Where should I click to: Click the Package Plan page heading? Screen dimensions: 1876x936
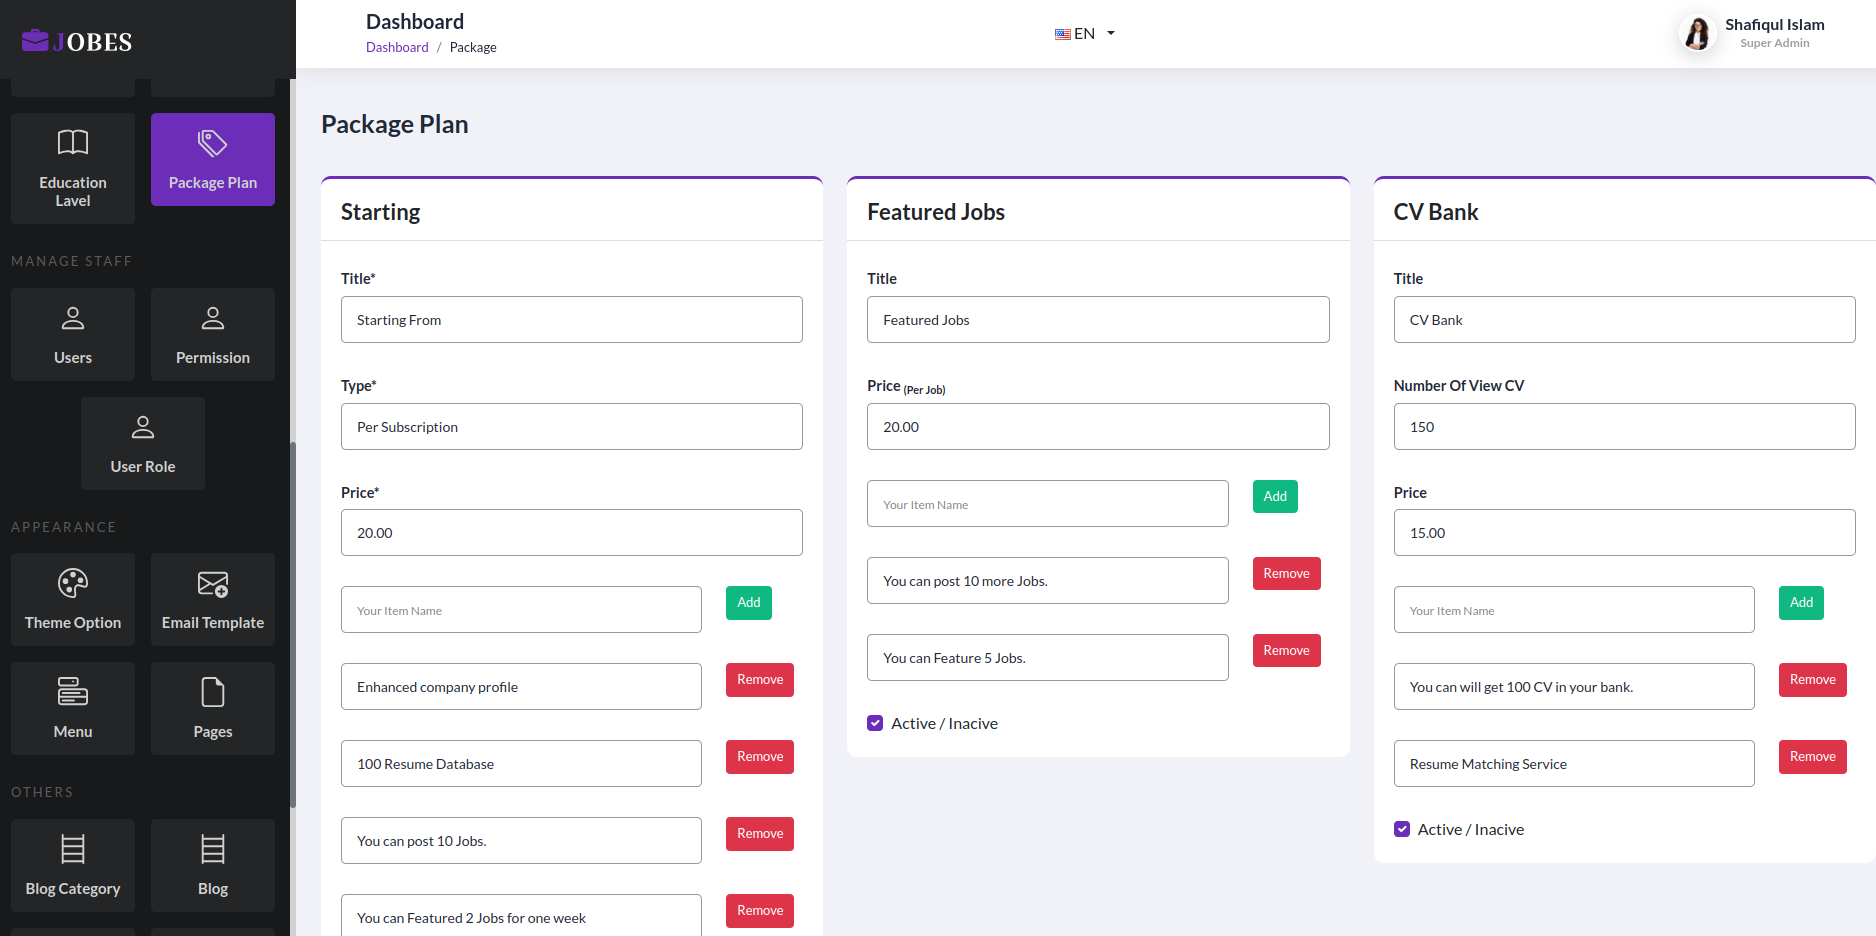(395, 125)
